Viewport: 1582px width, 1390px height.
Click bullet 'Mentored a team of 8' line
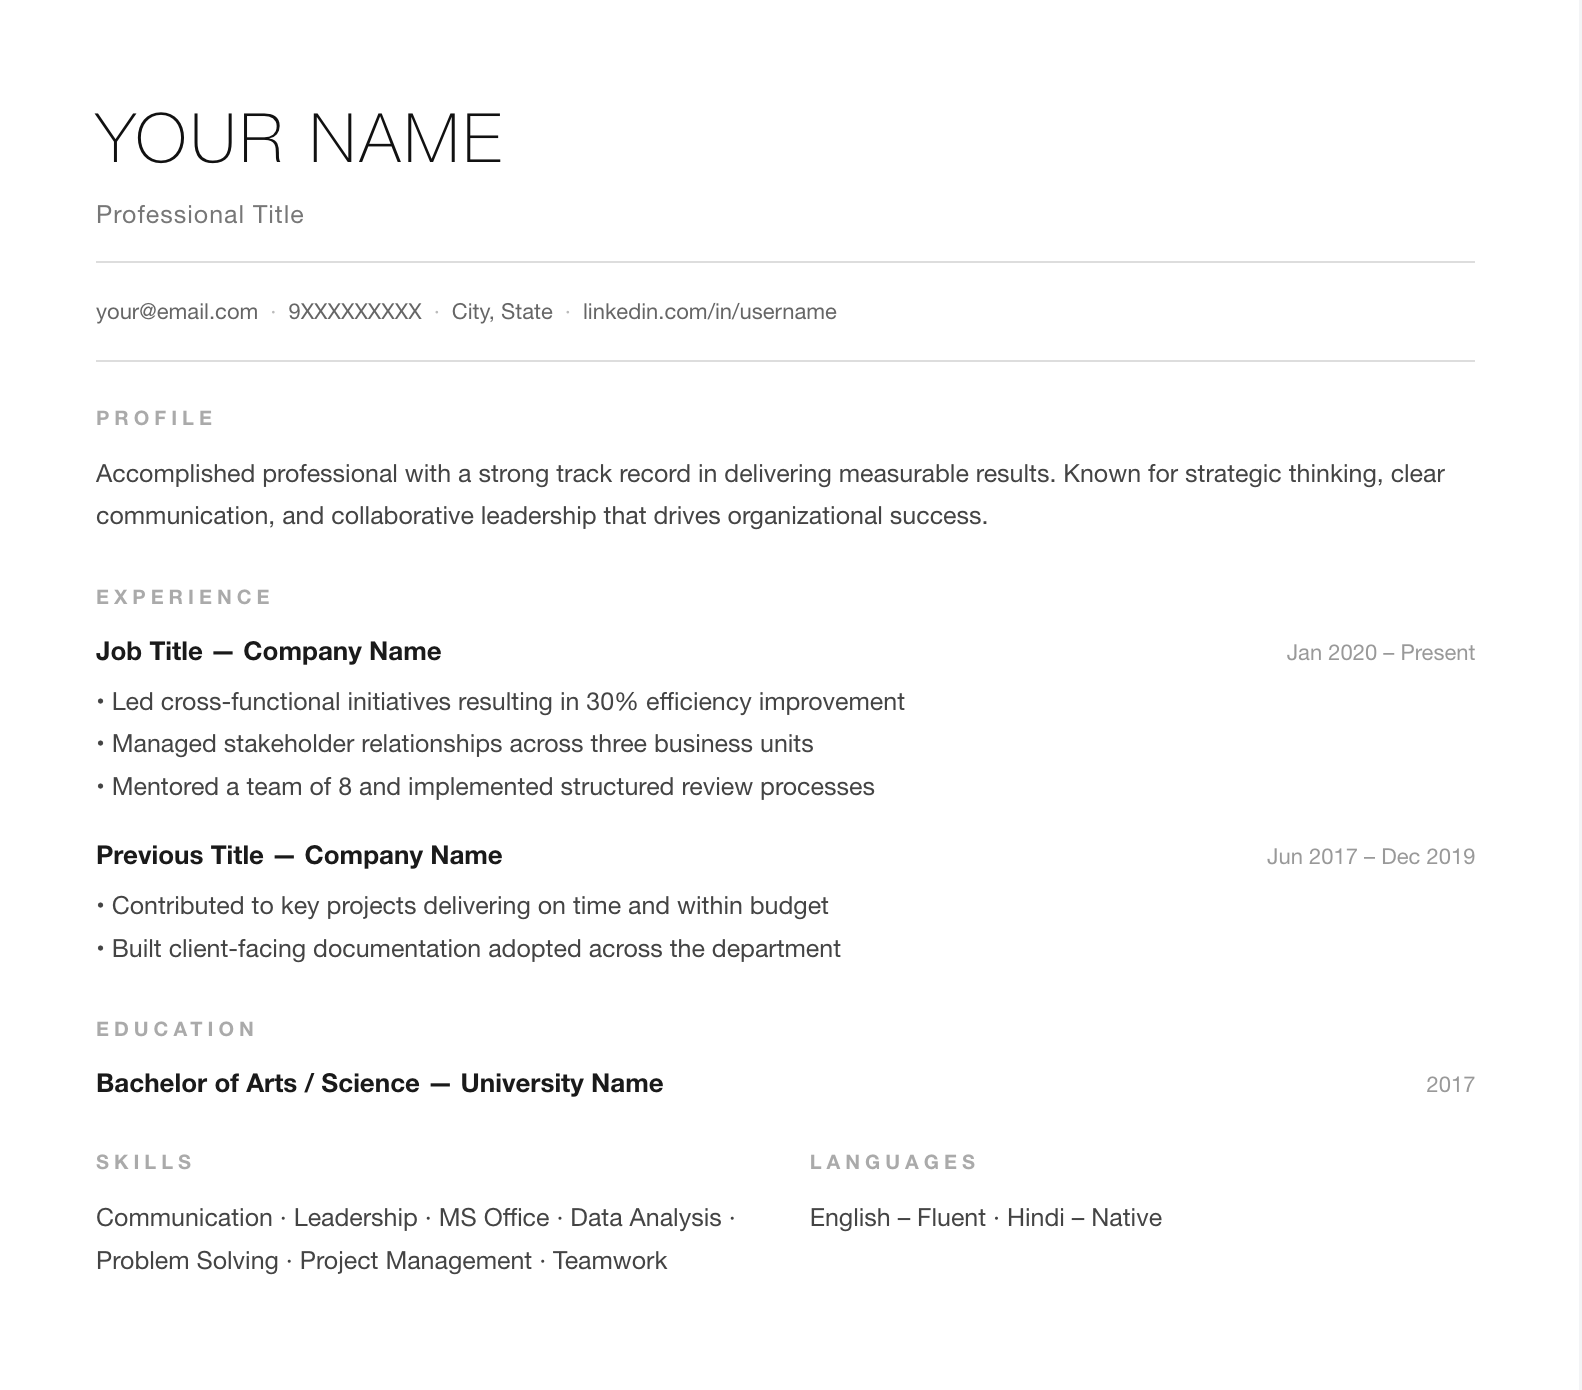pyautogui.click(x=485, y=787)
